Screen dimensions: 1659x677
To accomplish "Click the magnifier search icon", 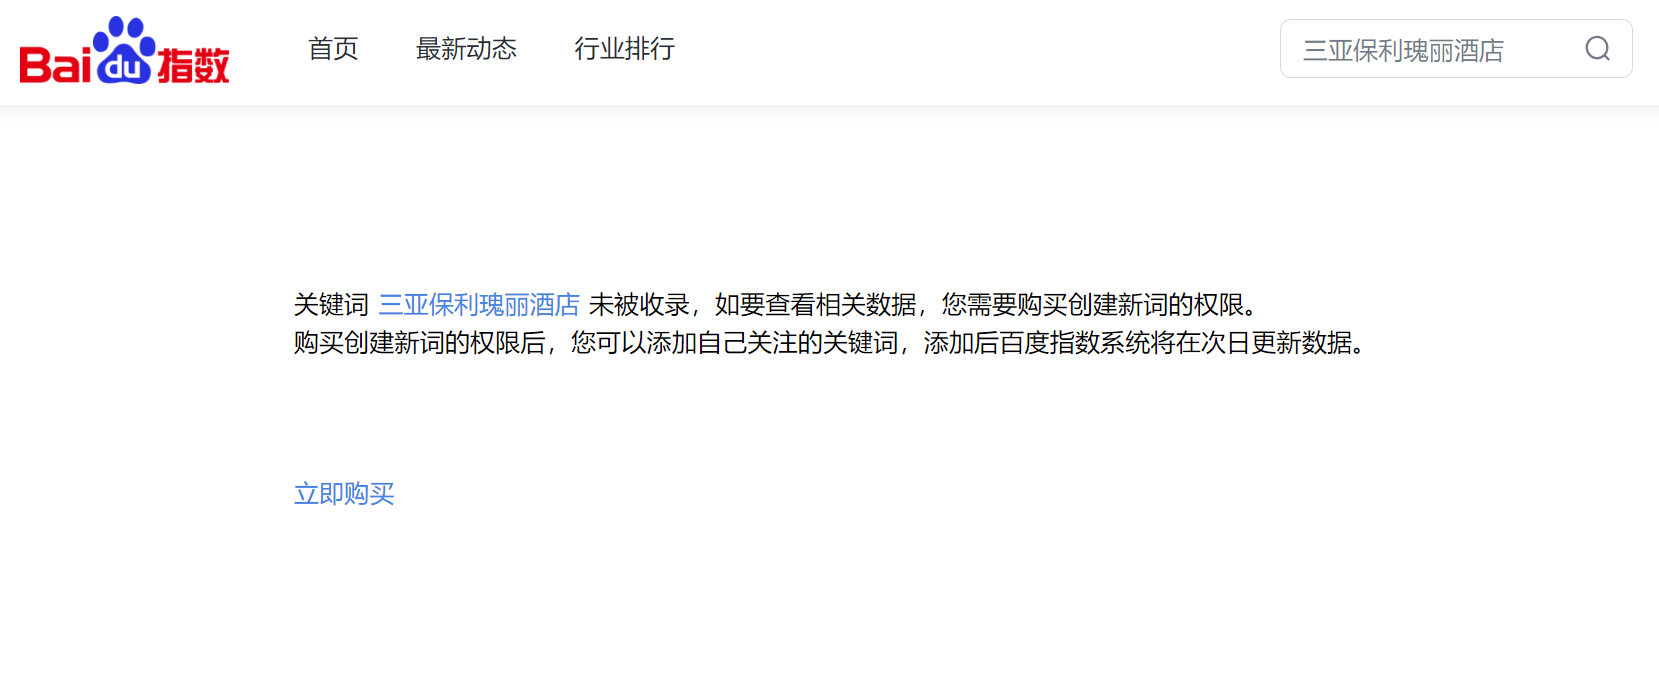I will 1597,49.
